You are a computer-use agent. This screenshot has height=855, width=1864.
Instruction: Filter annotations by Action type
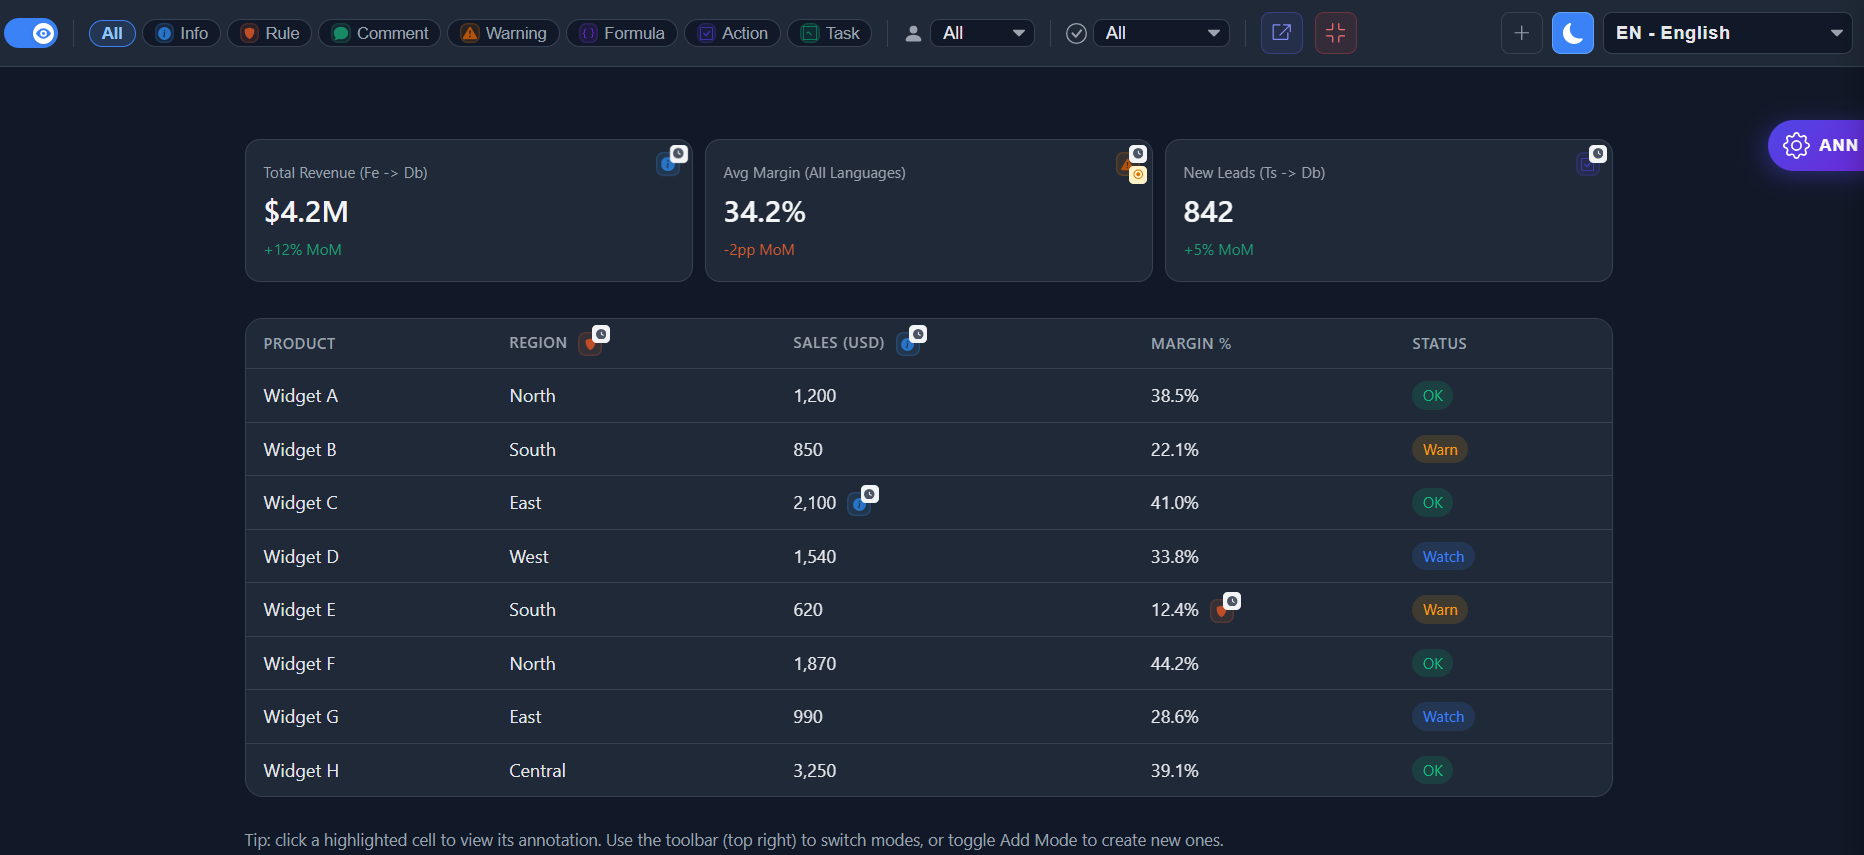coord(732,33)
